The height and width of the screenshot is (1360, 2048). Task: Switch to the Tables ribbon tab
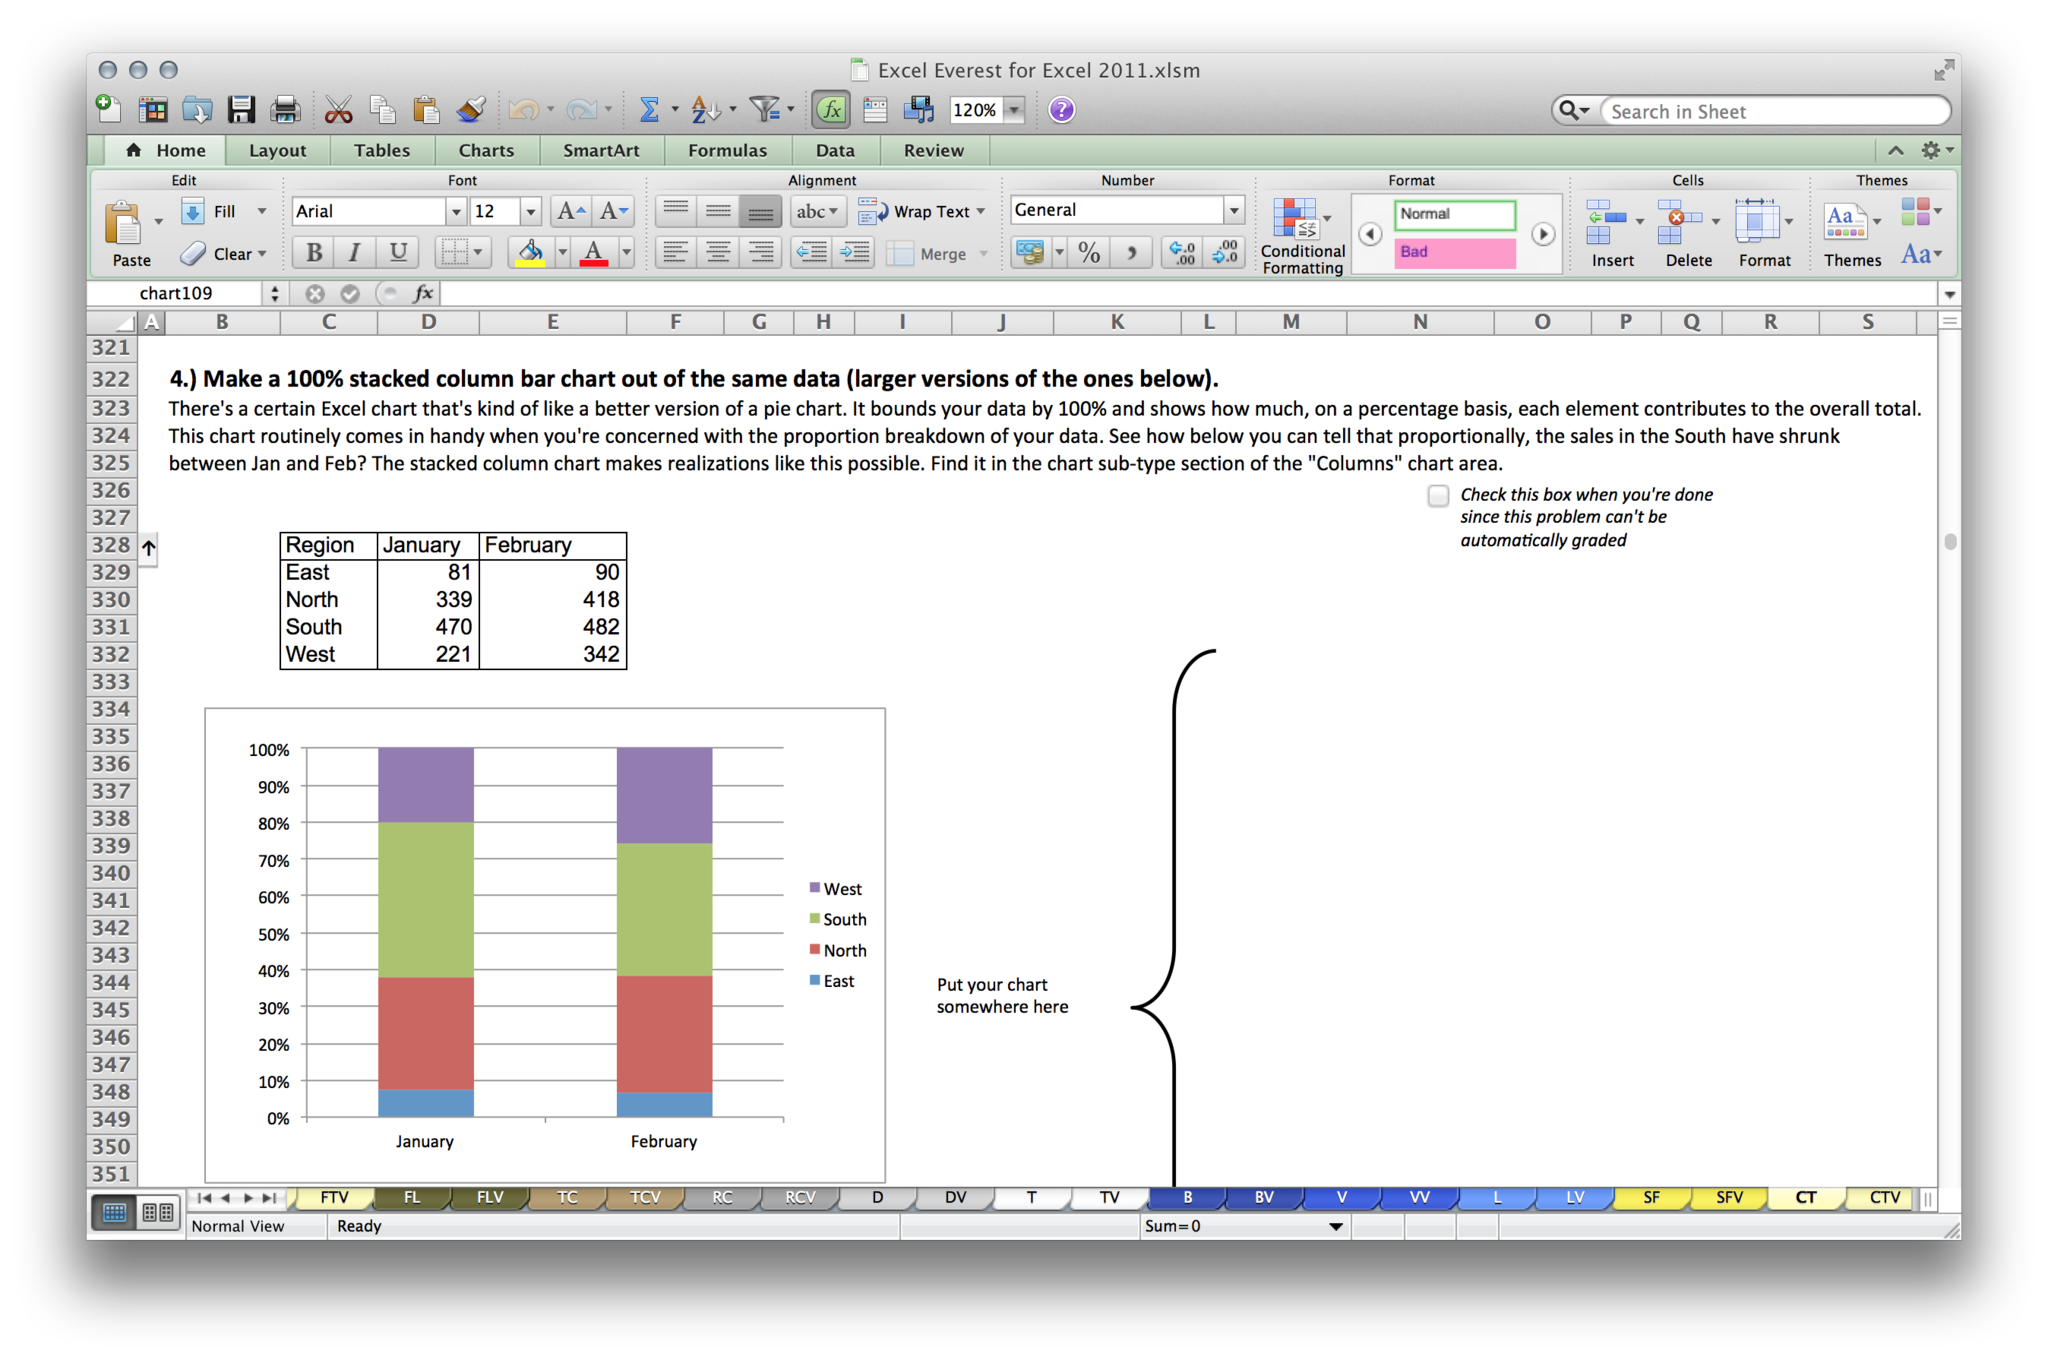coord(381,150)
